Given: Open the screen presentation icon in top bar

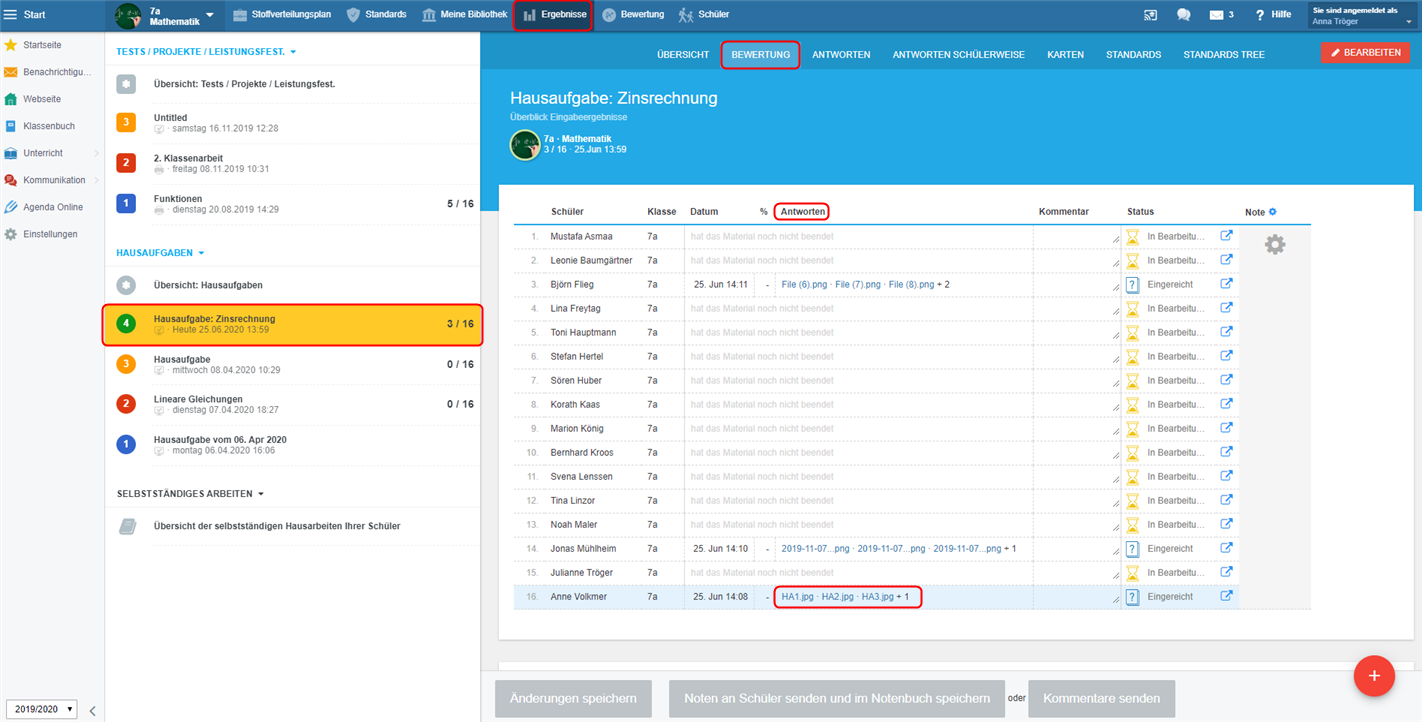Looking at the screenshot, I should pos(1150,15).
